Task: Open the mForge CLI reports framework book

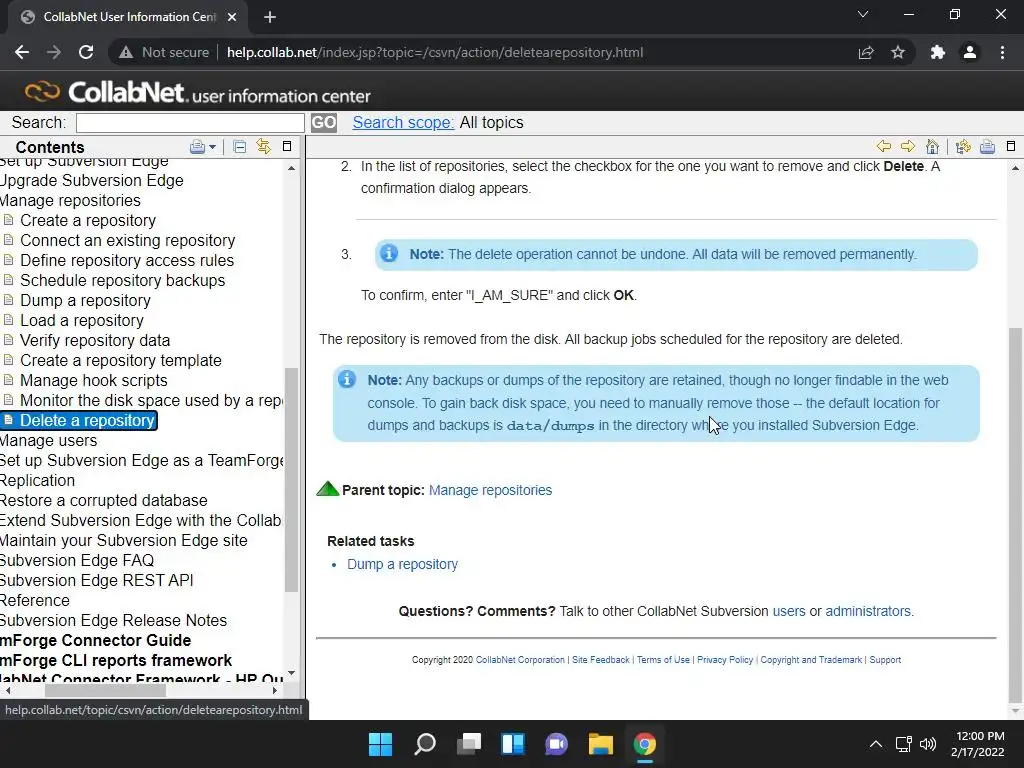Action: click(116, 661)
